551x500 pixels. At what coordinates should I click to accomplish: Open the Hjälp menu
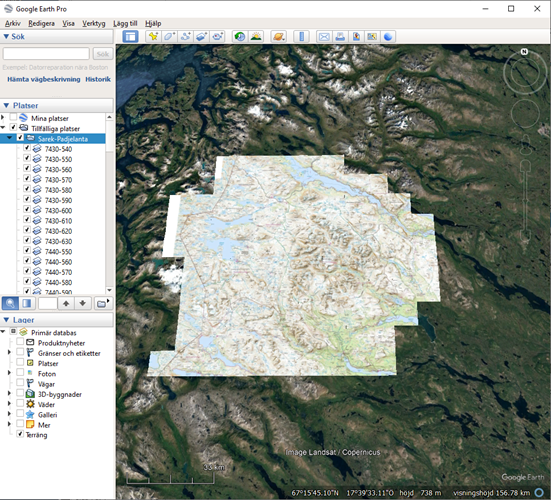(x=153, y=24)
